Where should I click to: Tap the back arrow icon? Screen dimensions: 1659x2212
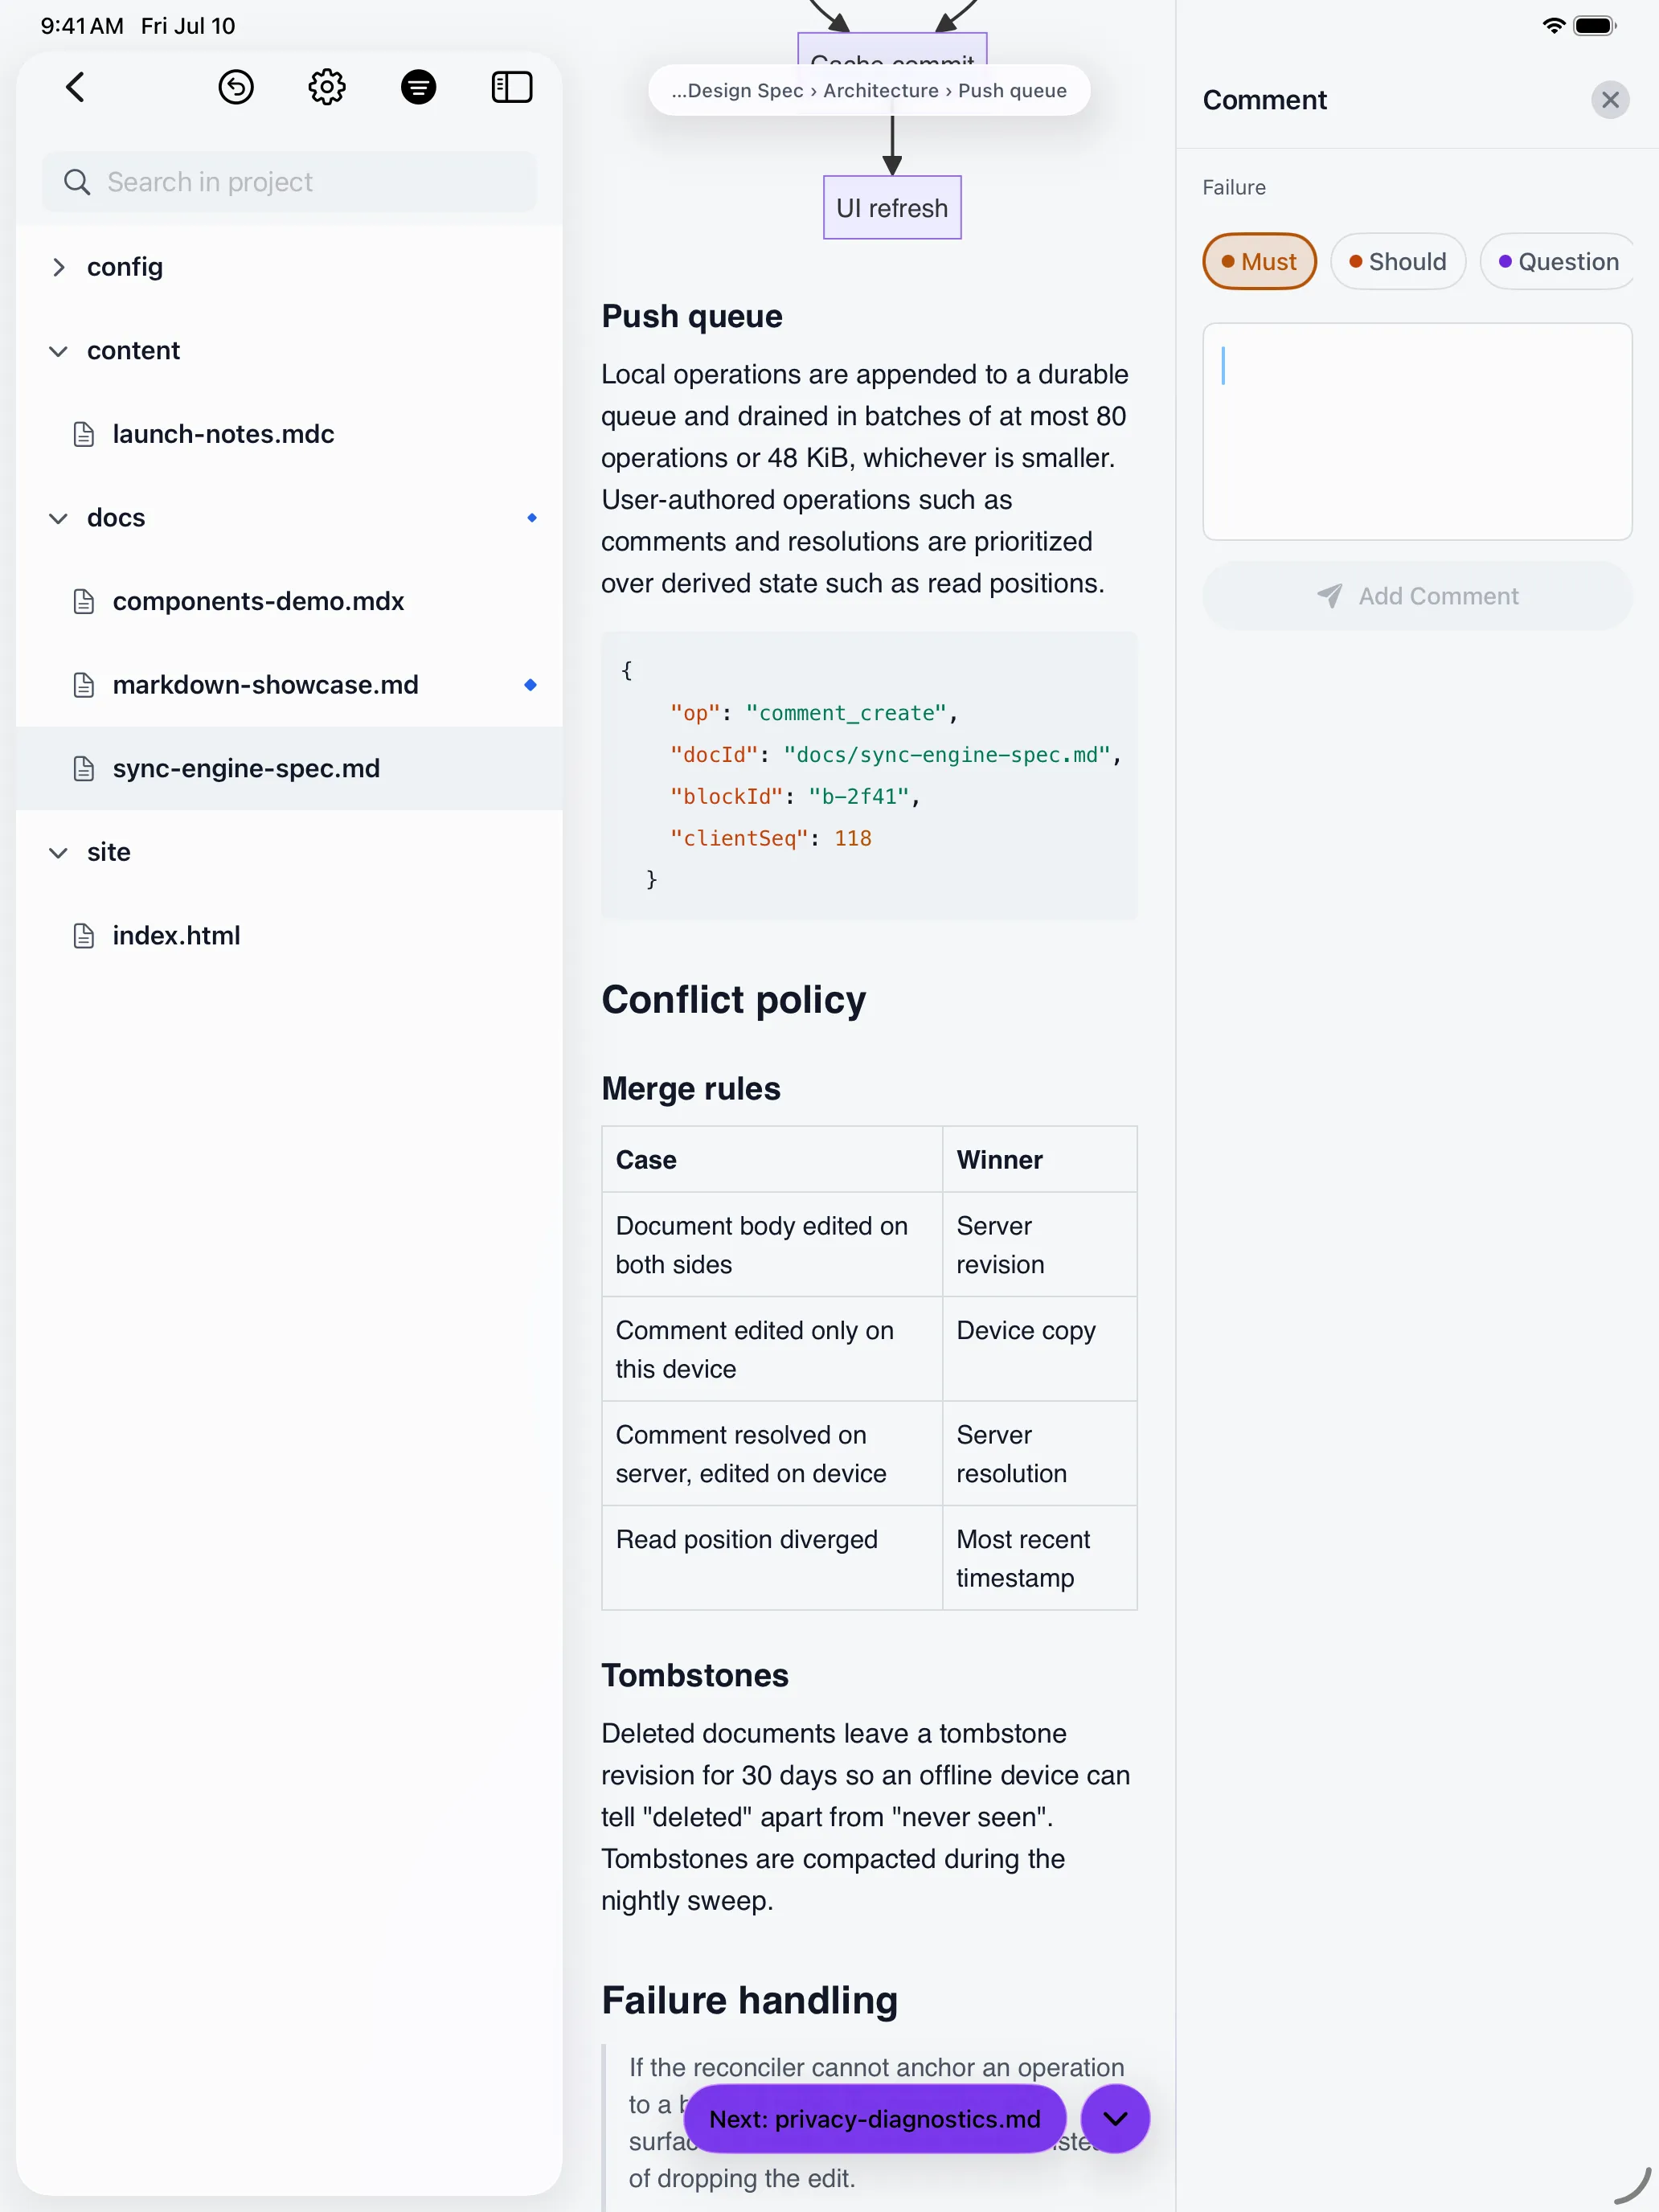pyautogui.click(x=75, y=87)
